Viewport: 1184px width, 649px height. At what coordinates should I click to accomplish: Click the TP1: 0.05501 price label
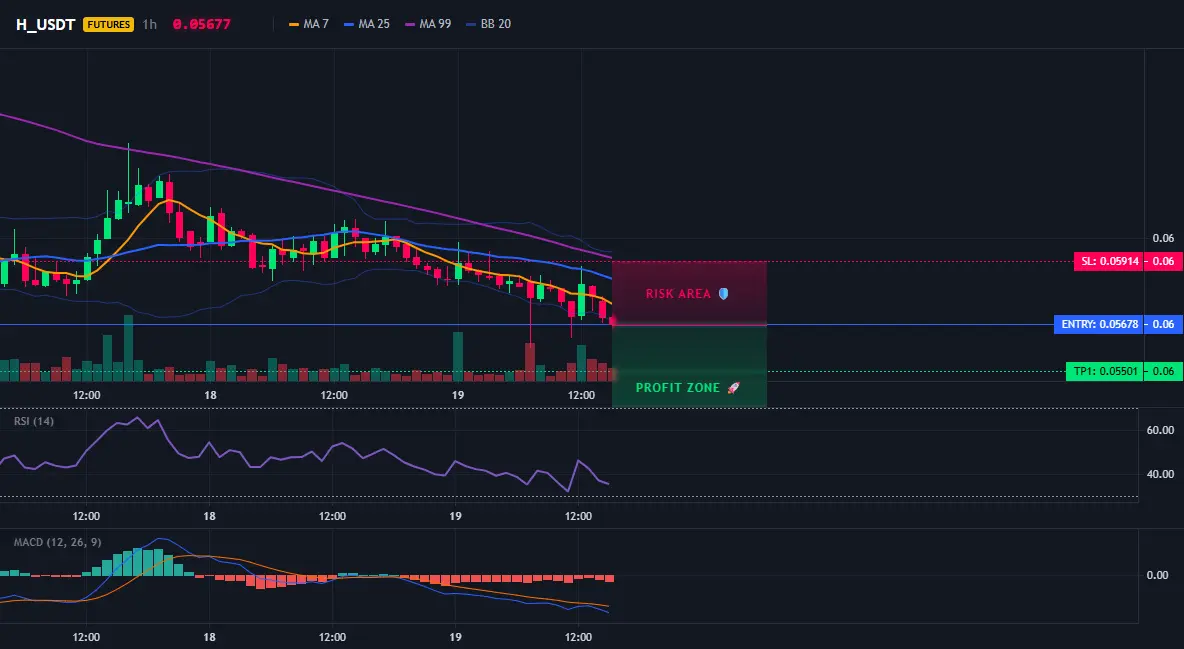point(1104,371)
